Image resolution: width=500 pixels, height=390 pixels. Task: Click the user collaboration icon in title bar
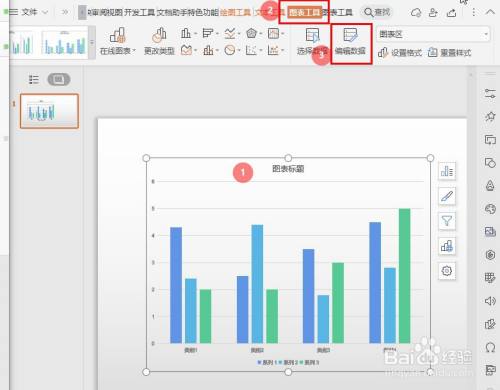[x=433, y=13]
